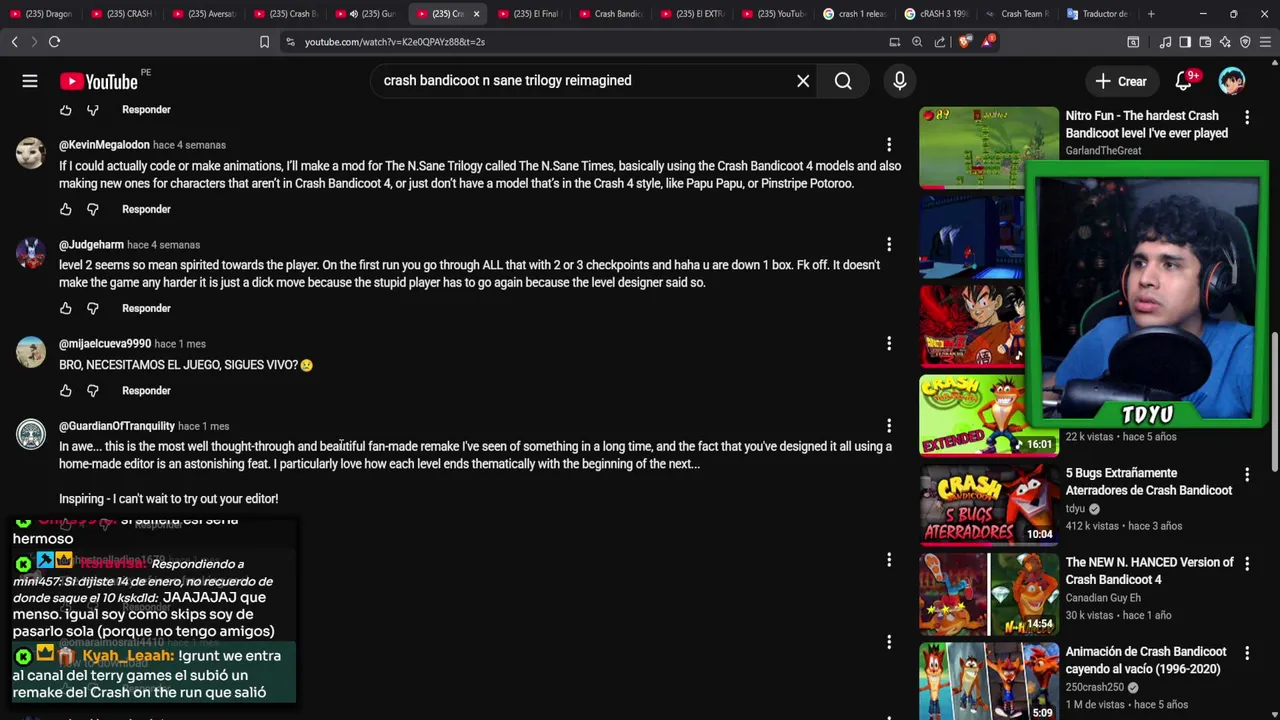Screen dimensions: 1280x720
Task: Like the @mijaelcueva9990 comment
Action: pyautogui.click(x=66, y=391)
